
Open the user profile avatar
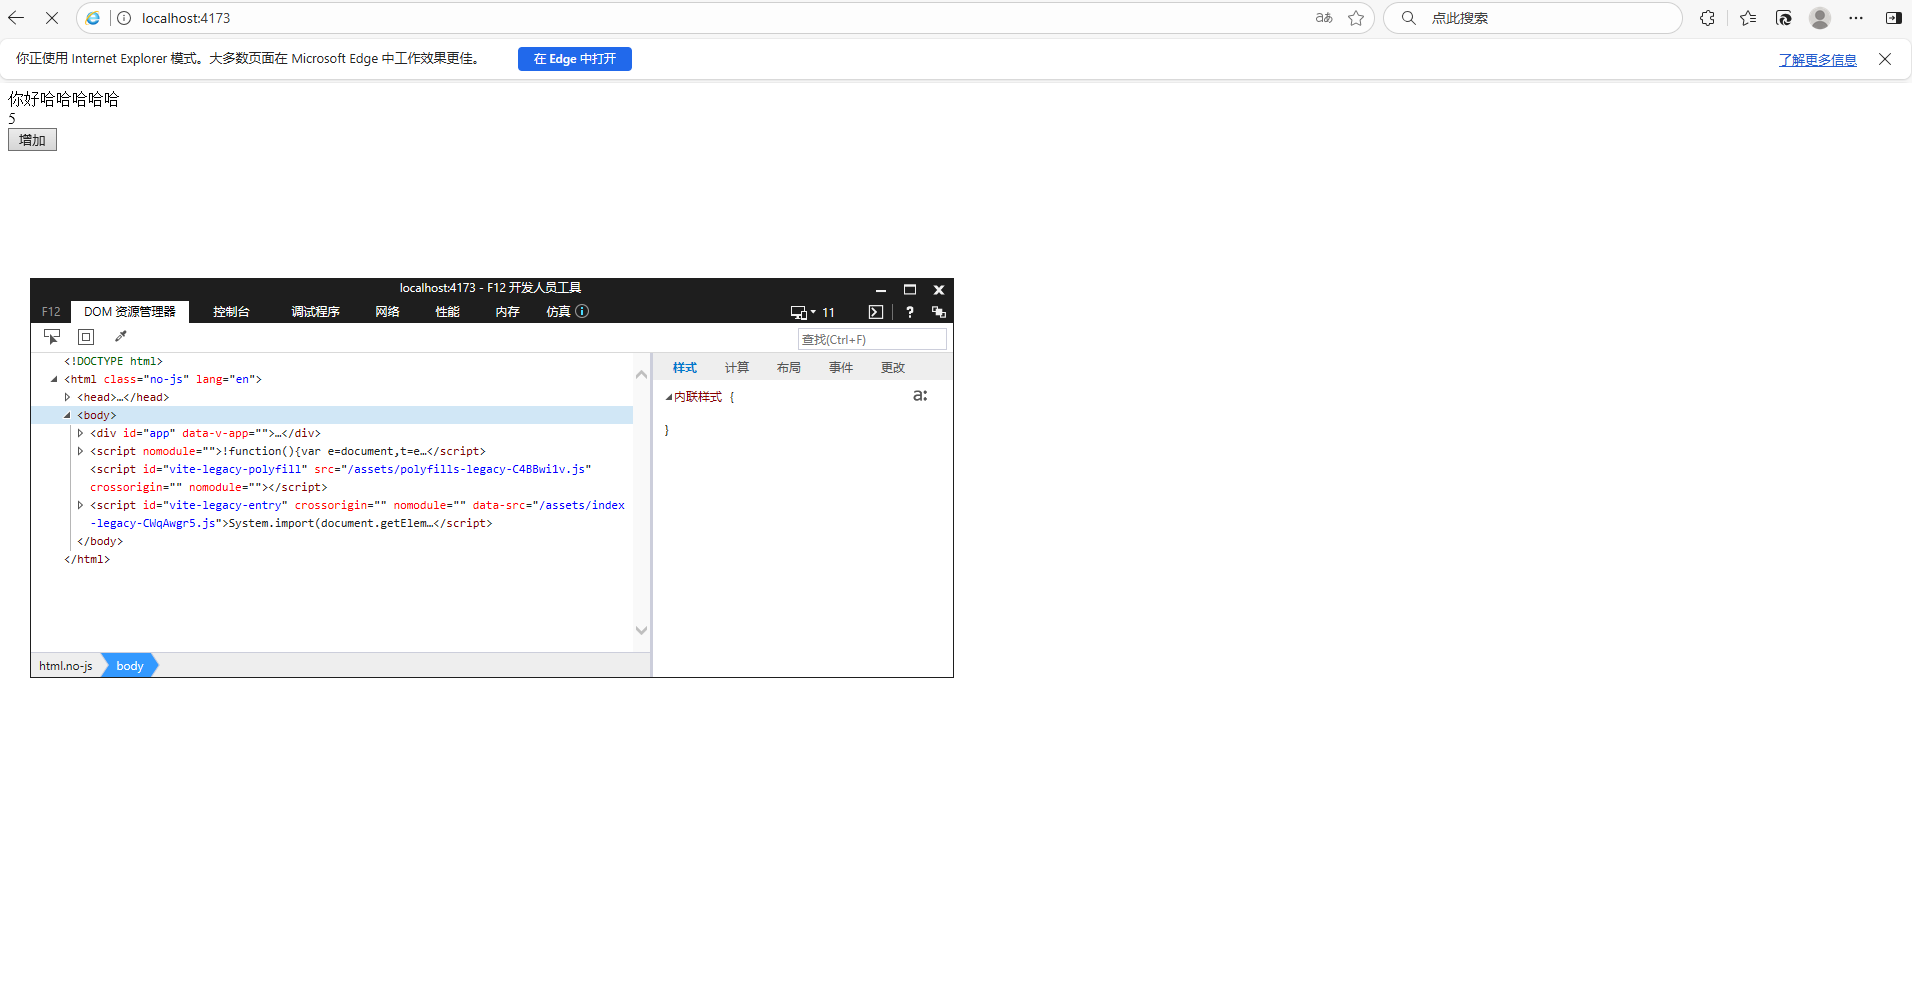1820,18
